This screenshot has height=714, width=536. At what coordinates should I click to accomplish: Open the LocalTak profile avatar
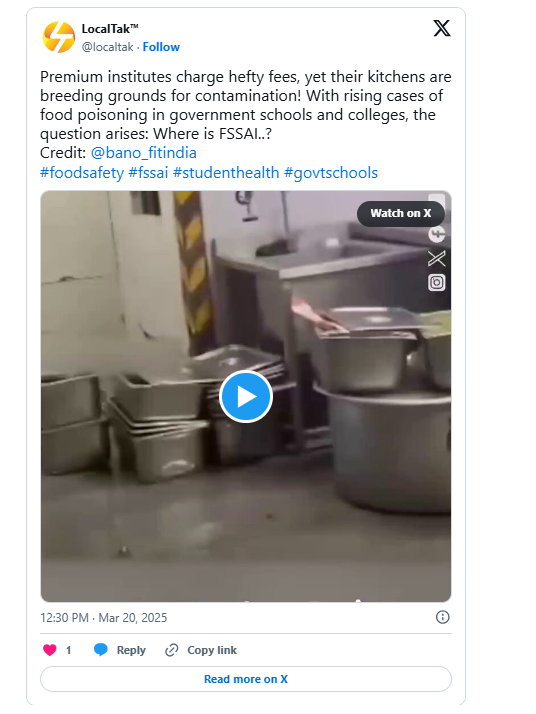[x=59, y=37]
